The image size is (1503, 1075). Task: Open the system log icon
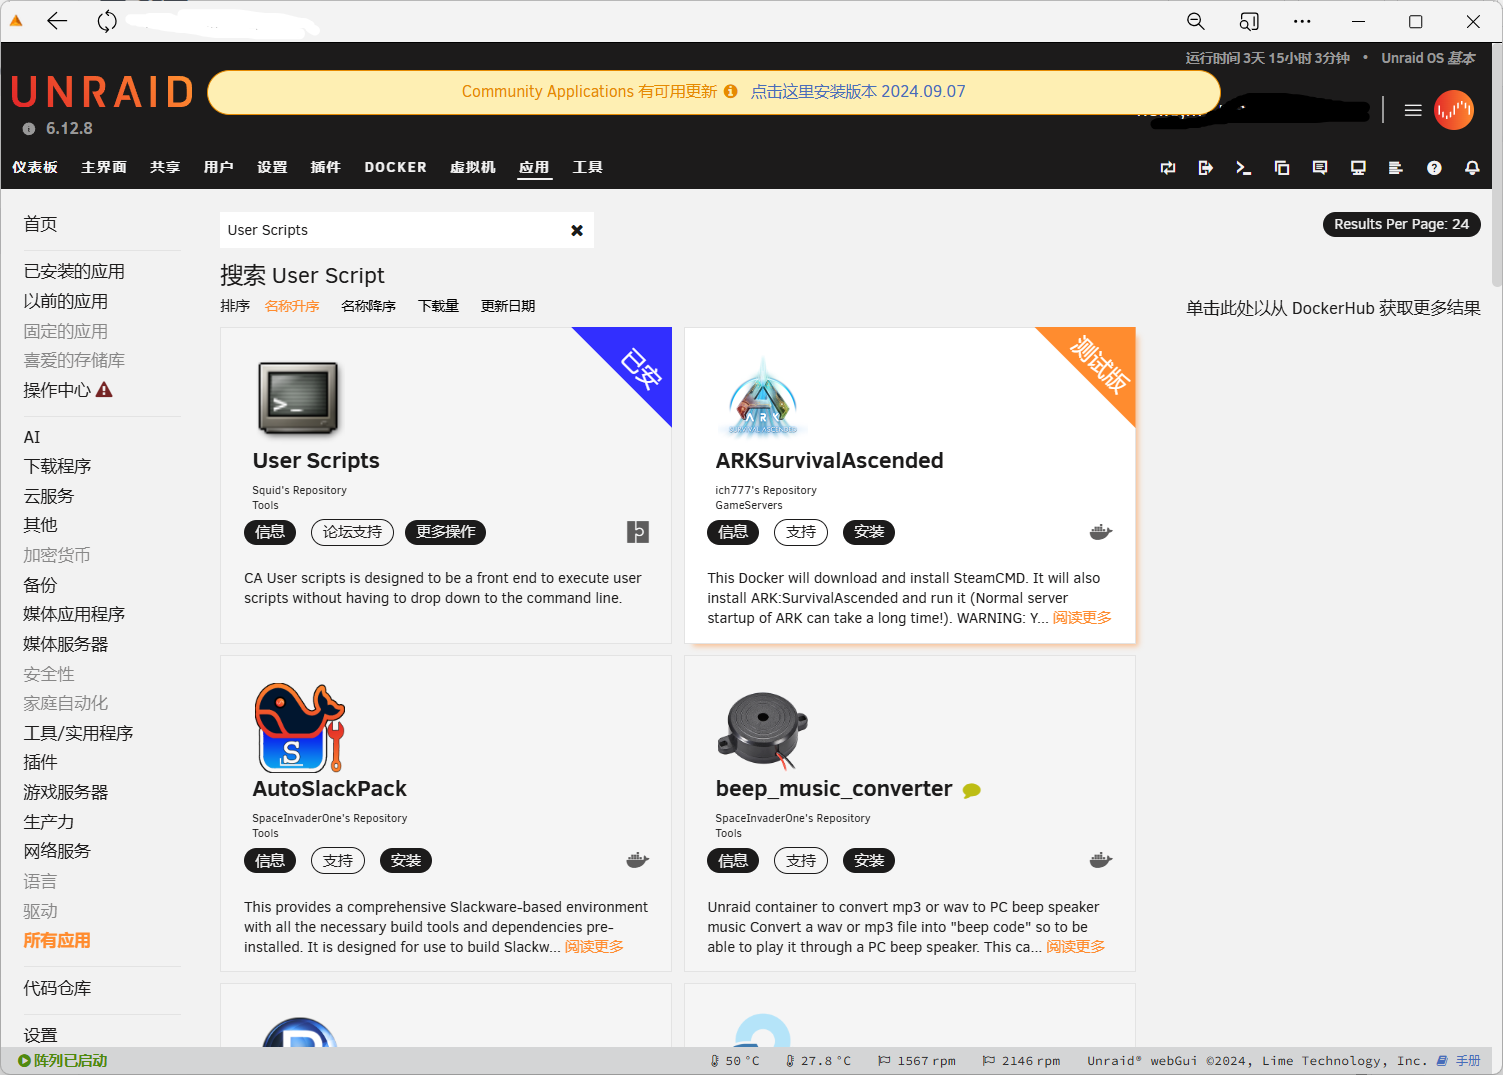1396,168
